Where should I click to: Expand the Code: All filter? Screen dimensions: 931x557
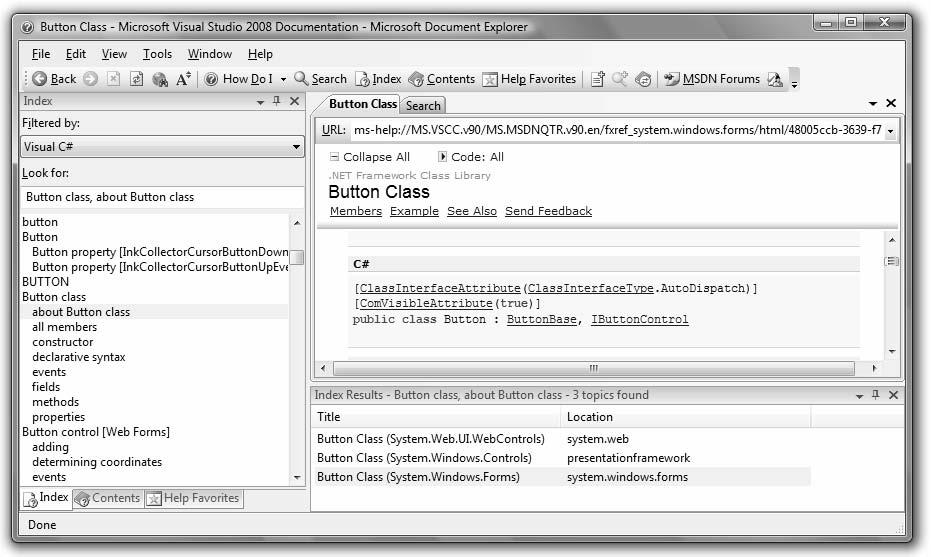click(x=471, y=157)
